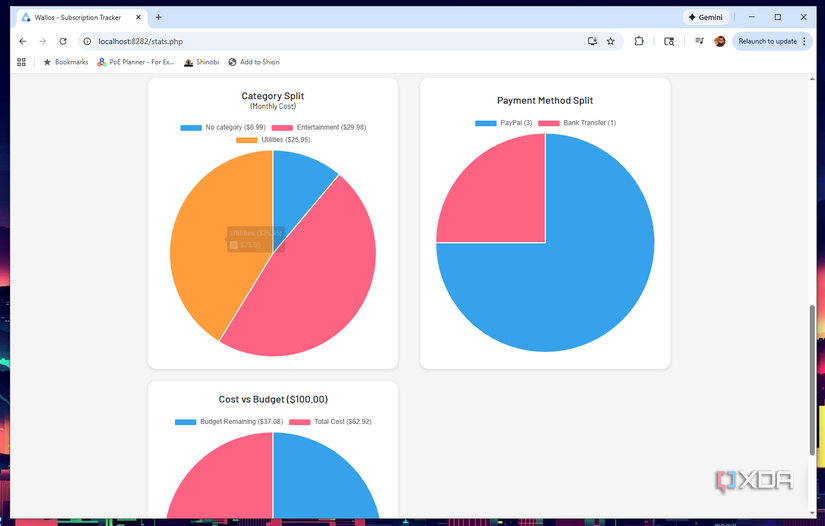Bookmark this page with the star icon
The width and height of the screenshot is (825, 526).
point(610,41)
